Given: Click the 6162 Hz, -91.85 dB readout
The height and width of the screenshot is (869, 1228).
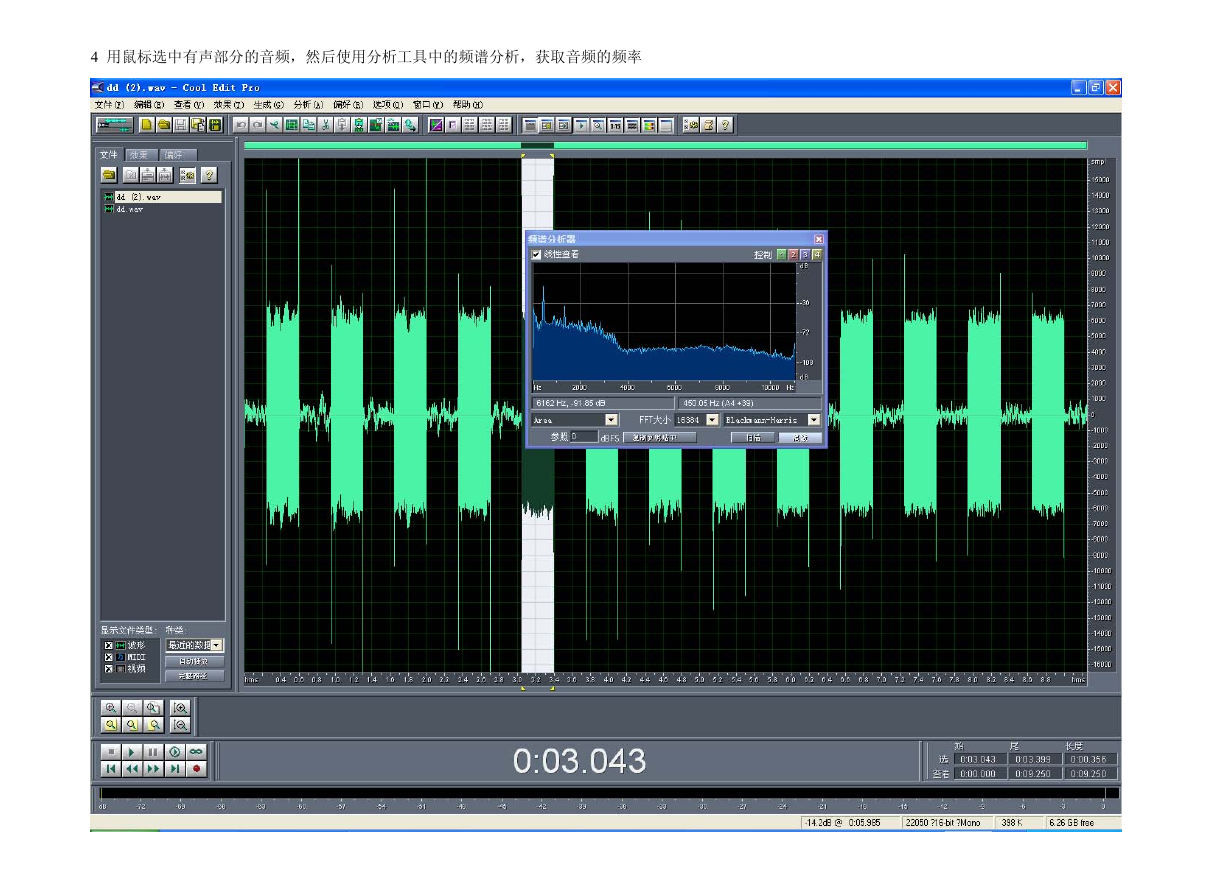Looking at the screenshot, I should (603, 403).
